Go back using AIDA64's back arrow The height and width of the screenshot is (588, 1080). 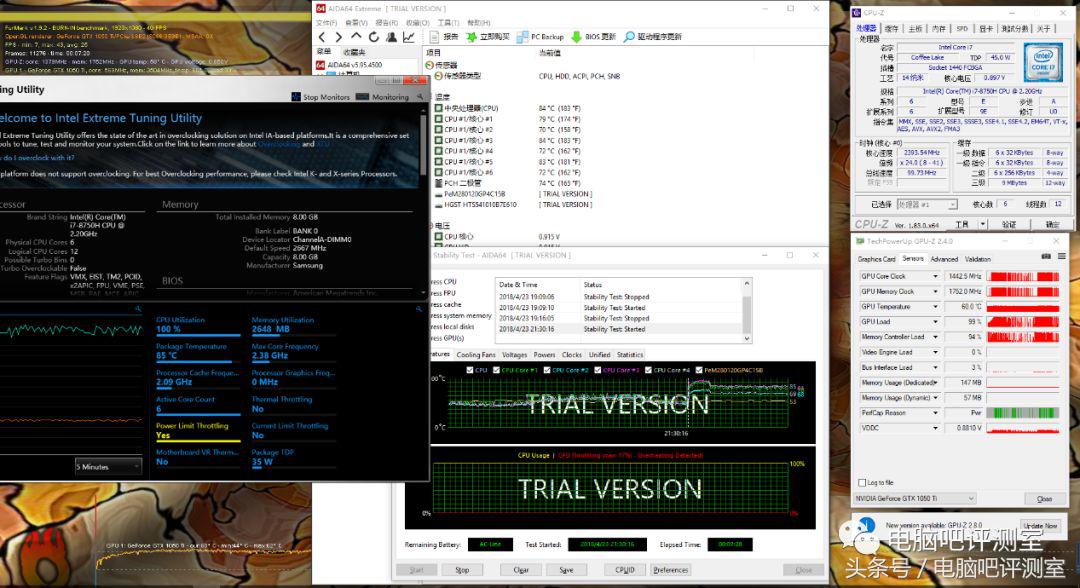322,36
